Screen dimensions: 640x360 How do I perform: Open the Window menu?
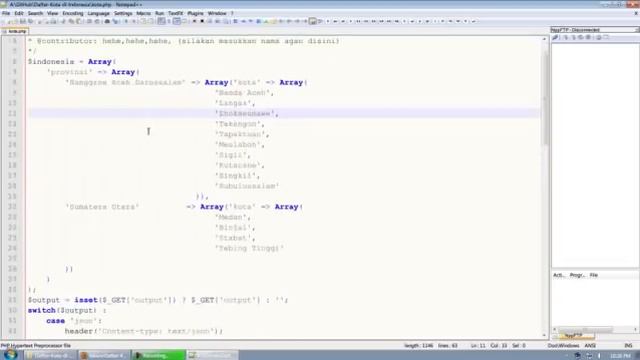(x=217, y=13)
